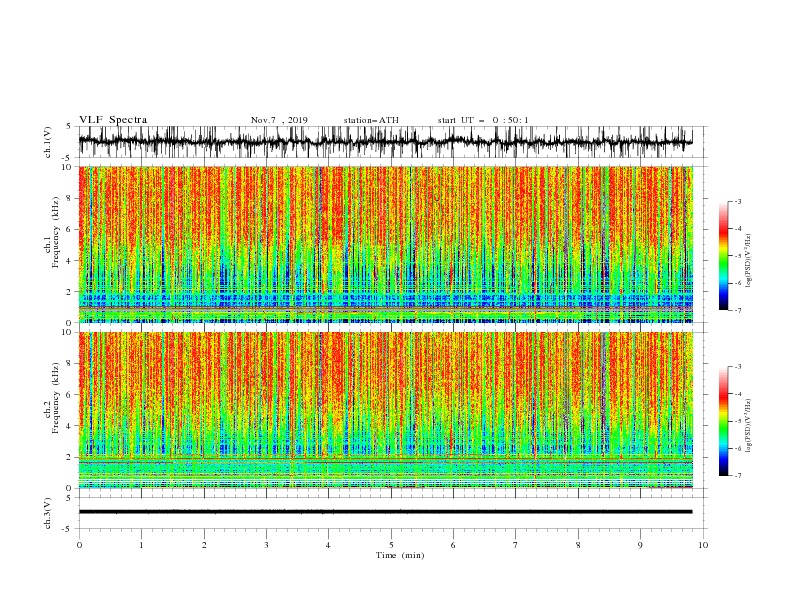The width and height of the screenshot is (792, 612).
Task: Click time axis tick label "10"
Action: (703, 545)
